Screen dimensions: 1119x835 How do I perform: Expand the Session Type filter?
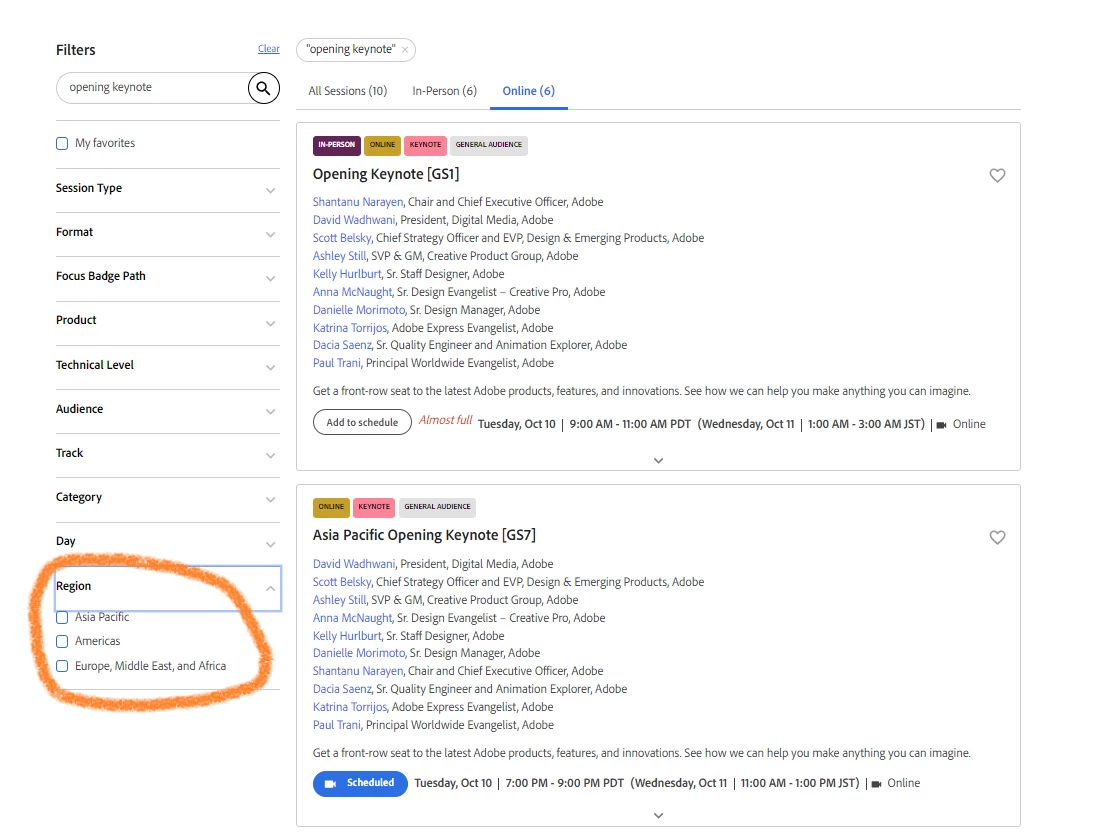168,189
